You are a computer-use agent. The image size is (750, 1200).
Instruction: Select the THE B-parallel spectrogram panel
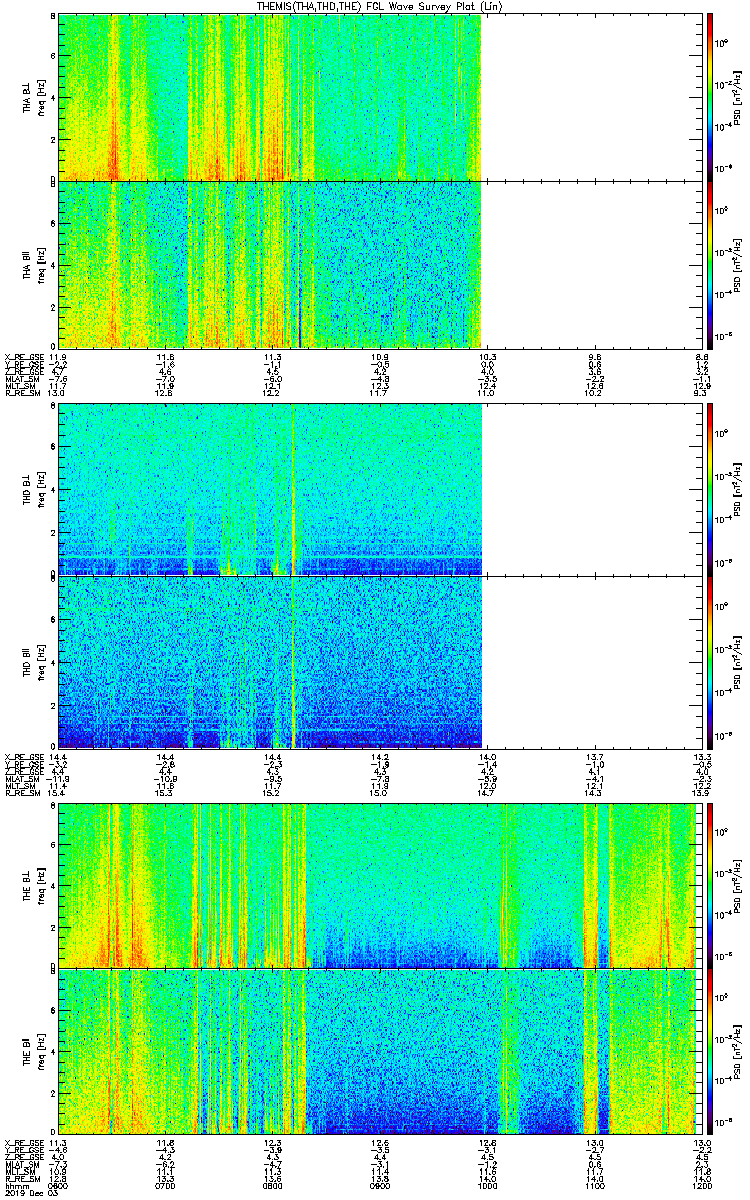pos(380,1050)
